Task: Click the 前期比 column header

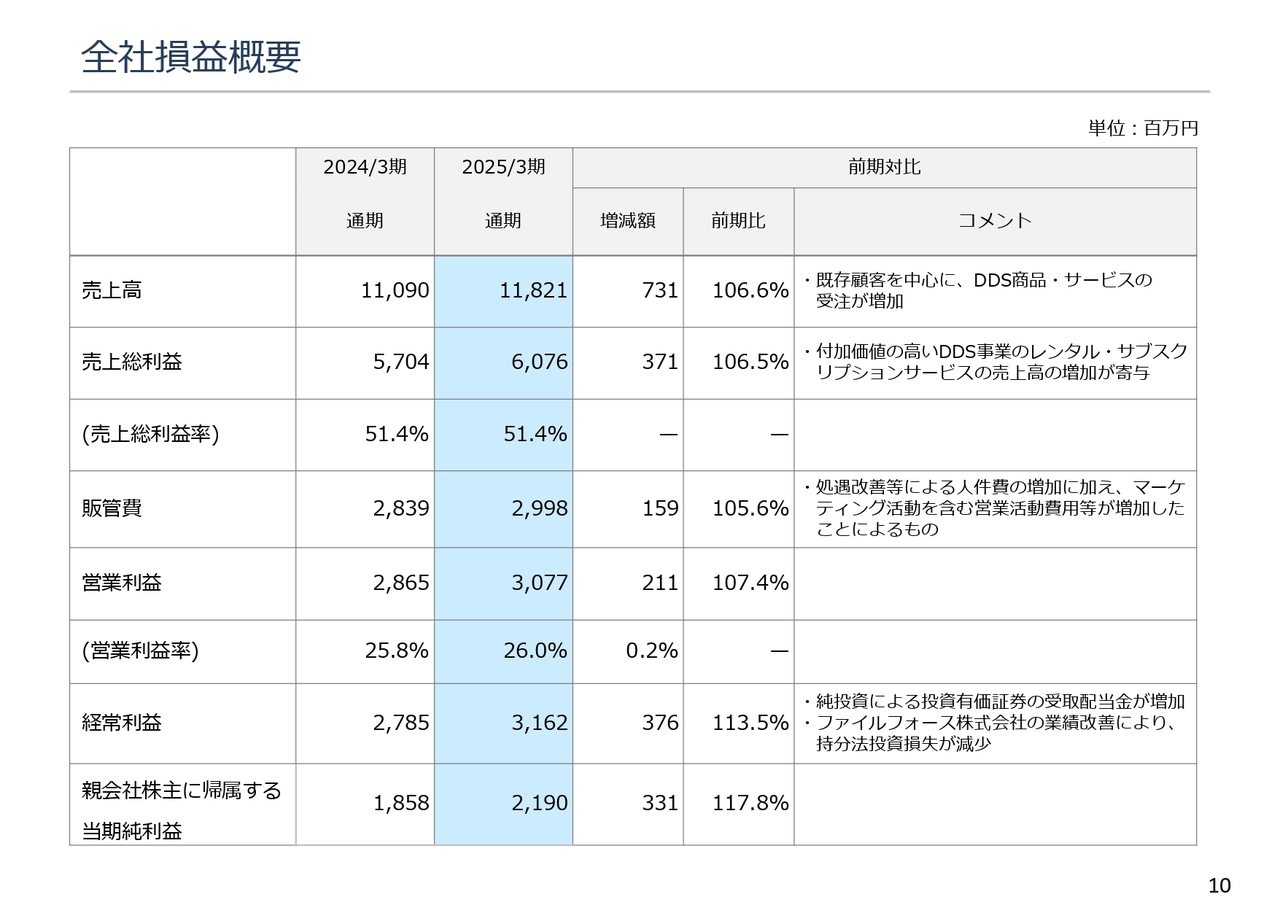Action: coord(738,221)
